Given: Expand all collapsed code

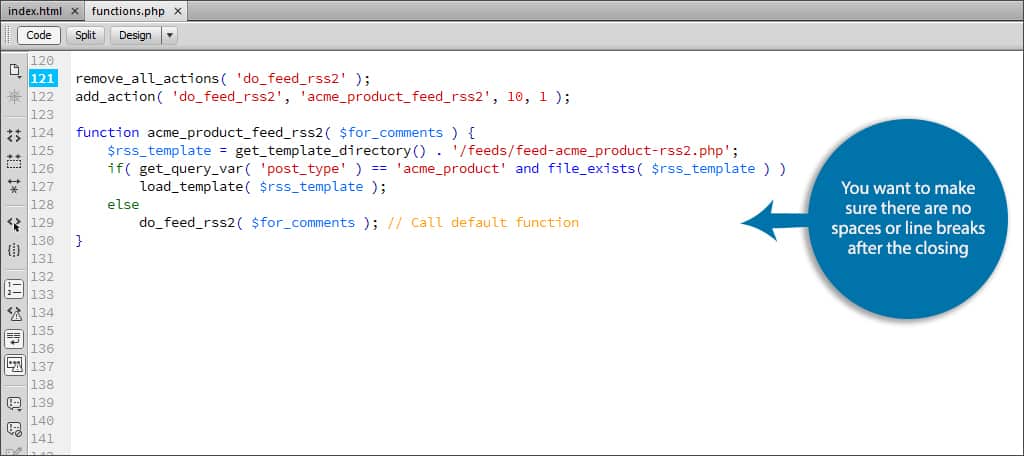Looking at the screenshot, I should point(14,186).
